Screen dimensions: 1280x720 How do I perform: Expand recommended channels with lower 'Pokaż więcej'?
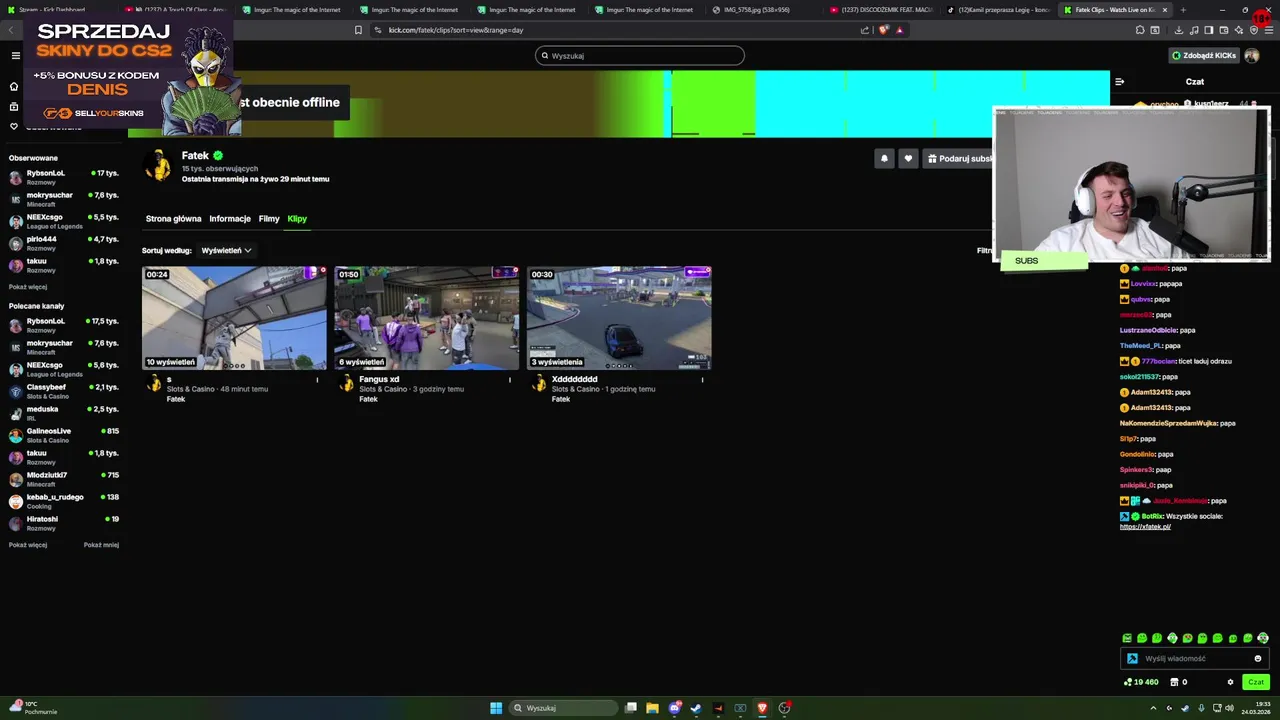tap(28, 545)
